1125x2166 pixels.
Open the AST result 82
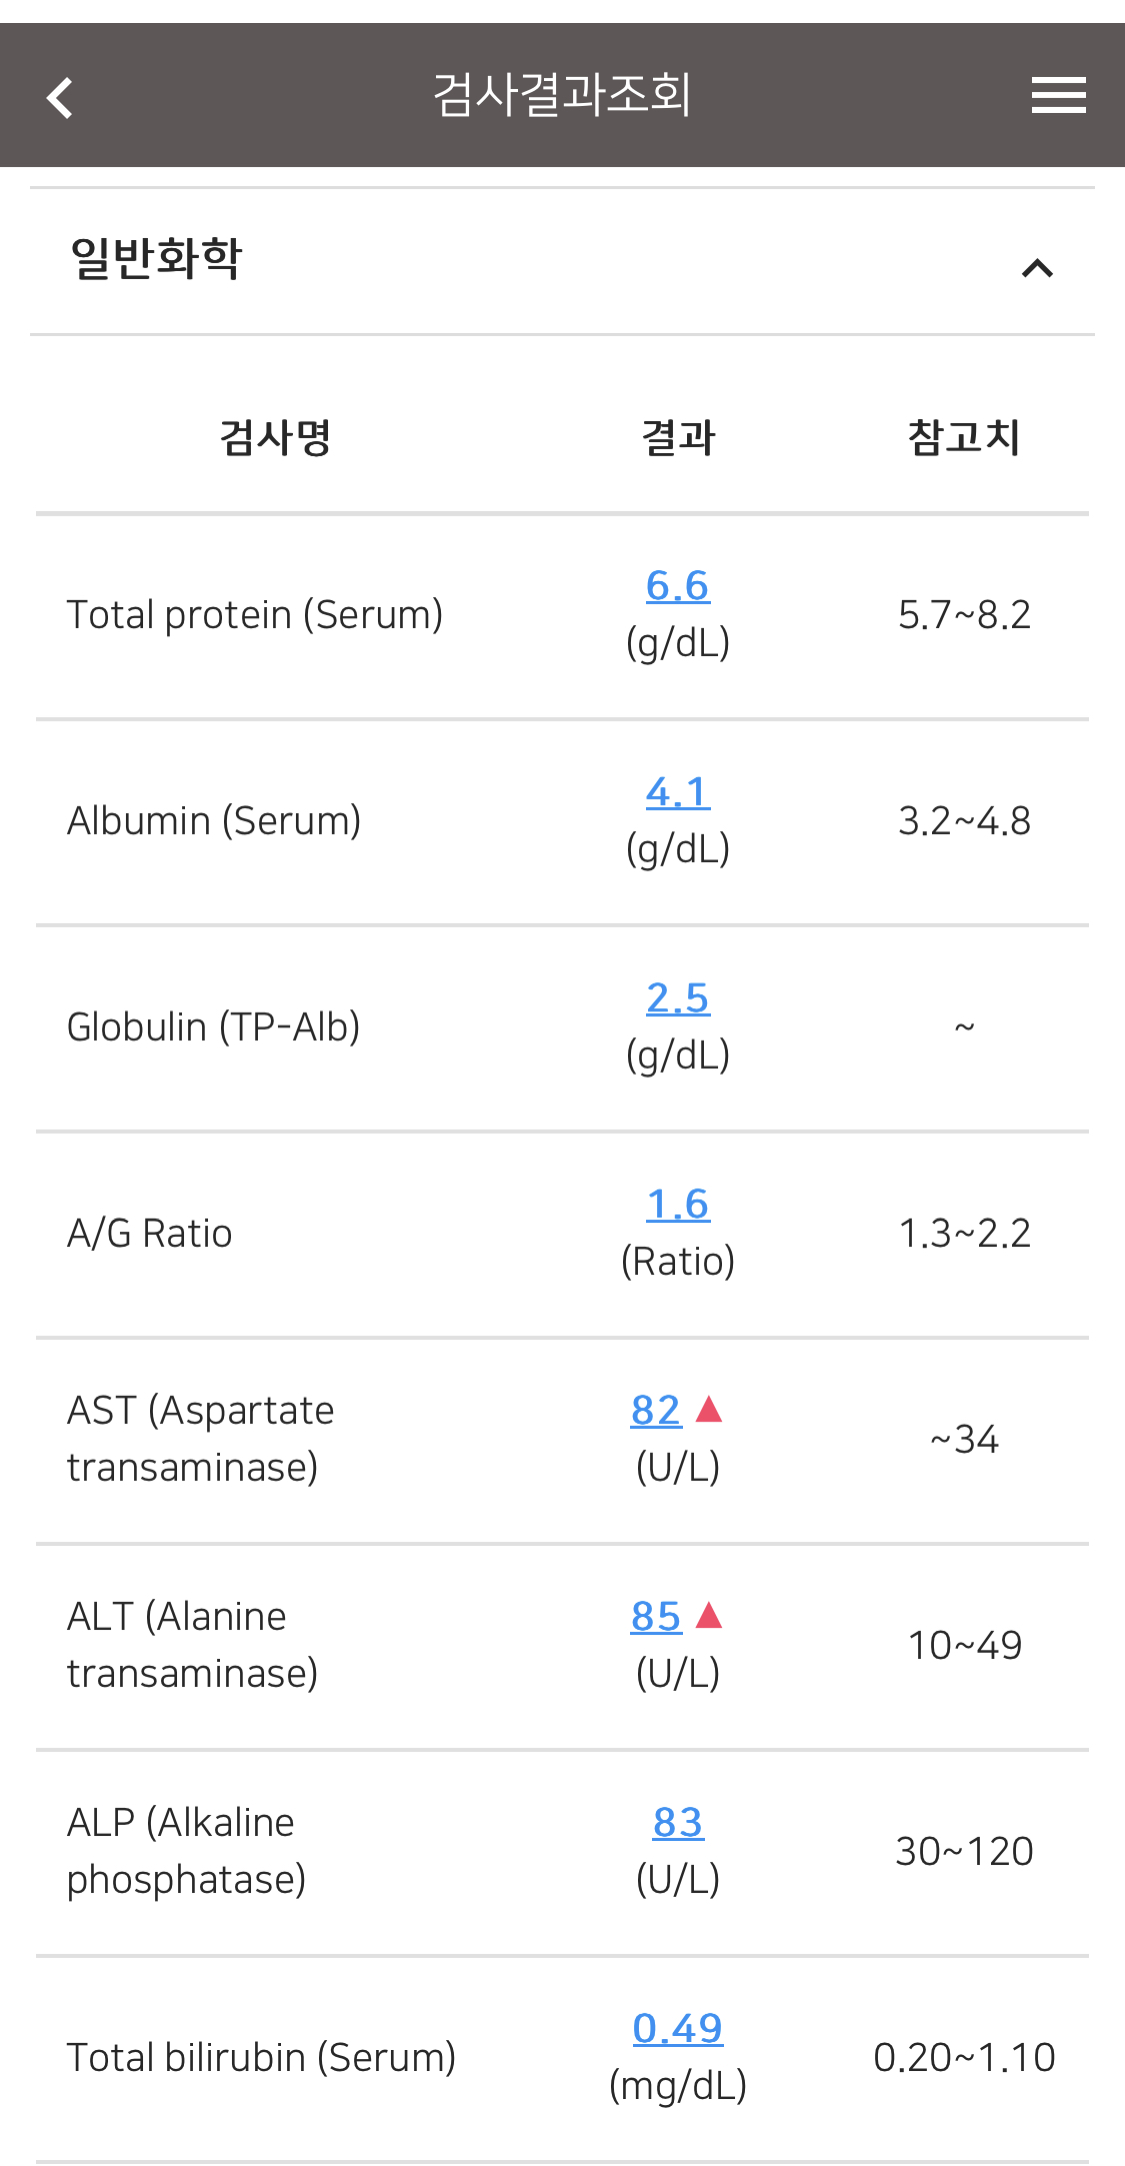[x=656, y=1410]
